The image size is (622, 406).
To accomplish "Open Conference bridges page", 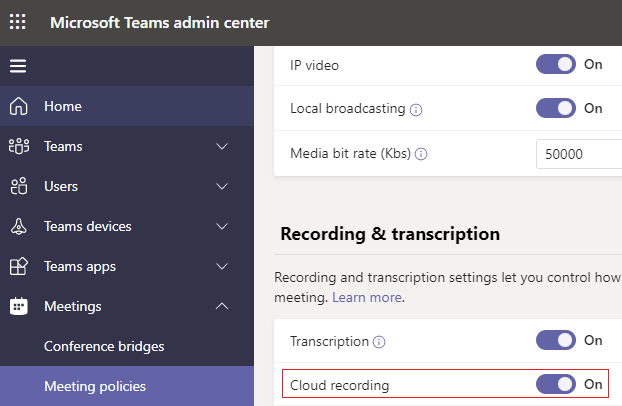I will coord(127,346).
